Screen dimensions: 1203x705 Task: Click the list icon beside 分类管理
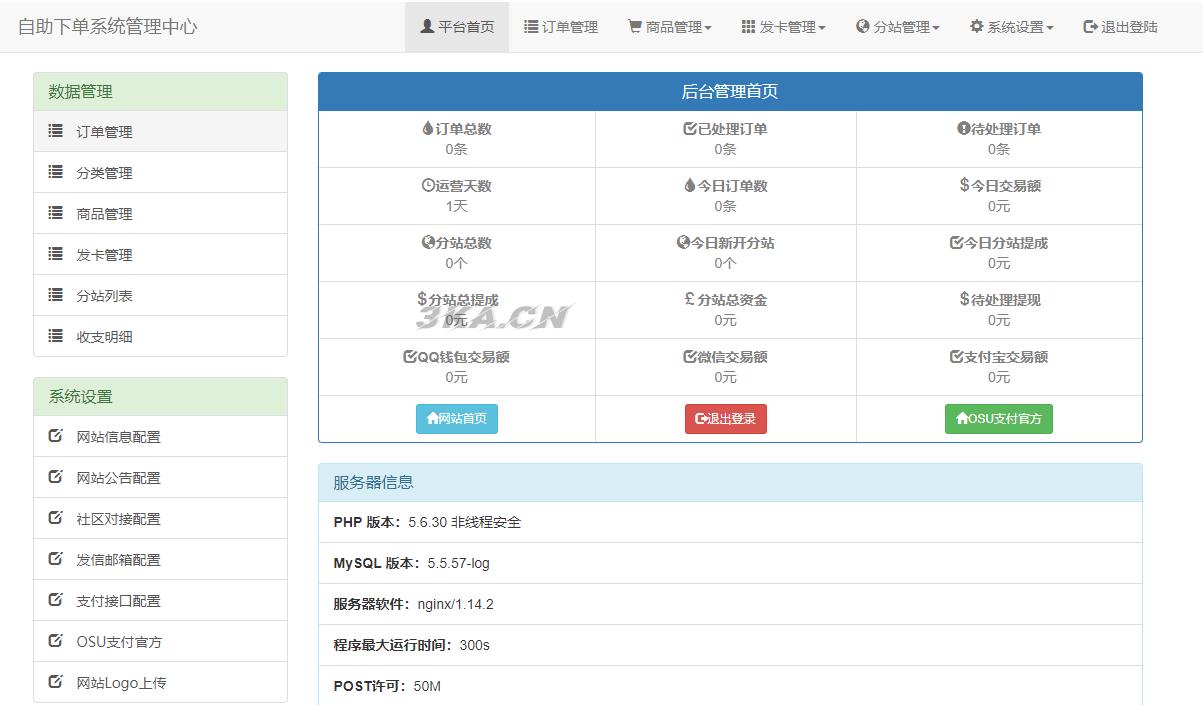coord(56,172)
